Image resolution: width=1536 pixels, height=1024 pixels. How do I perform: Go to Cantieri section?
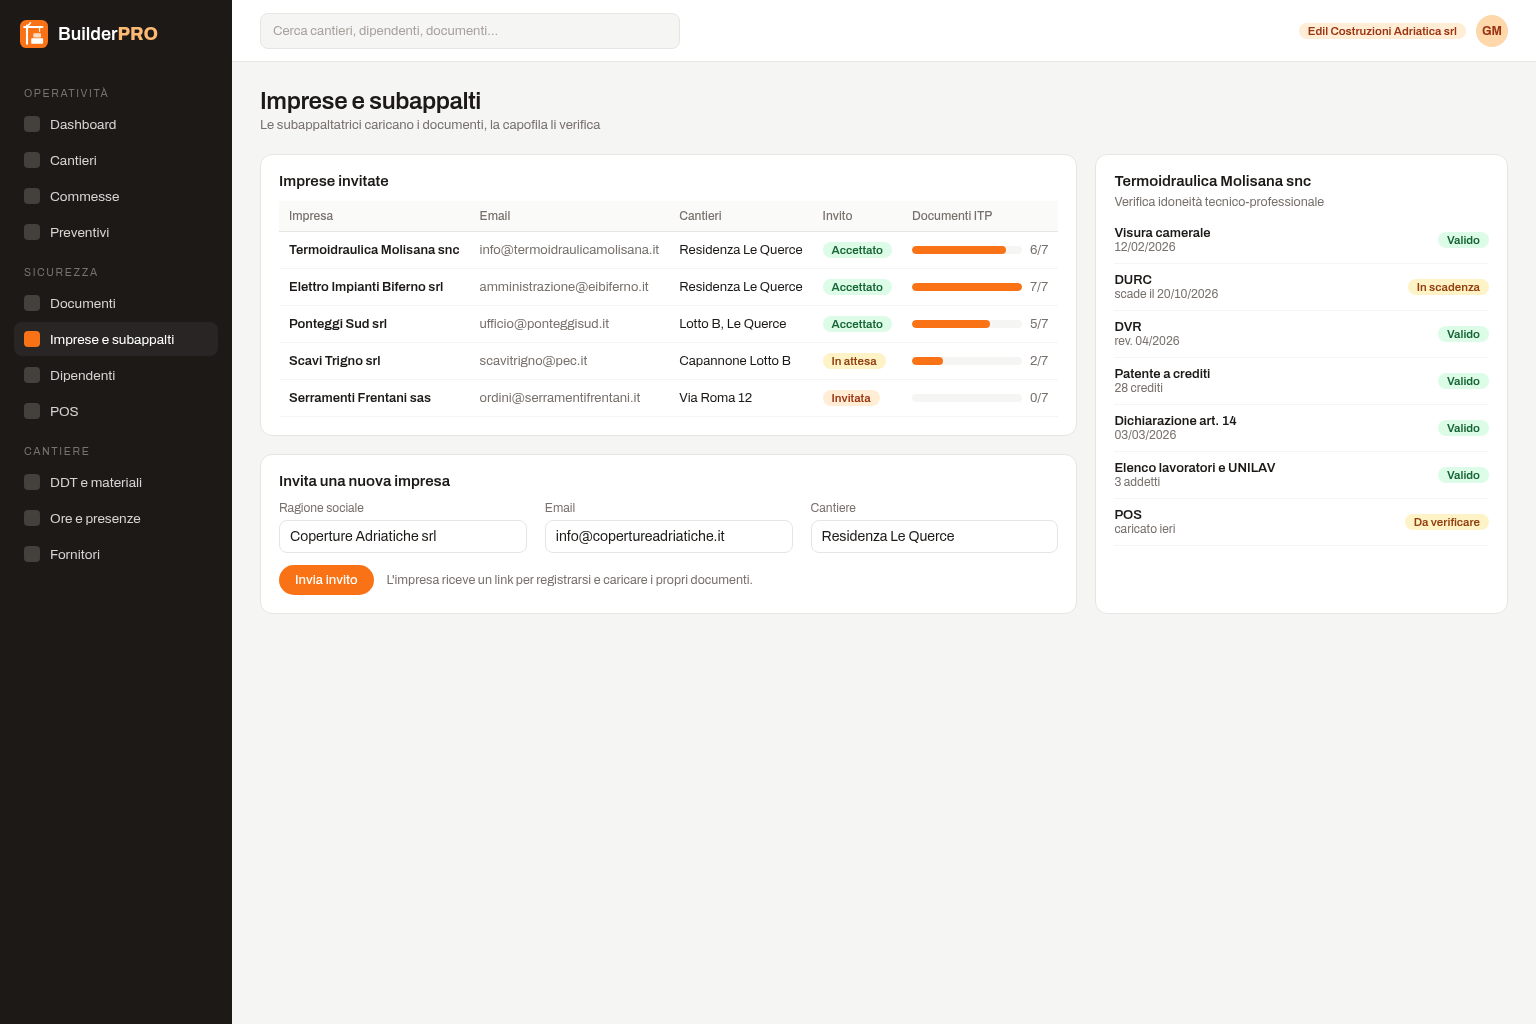[116, 160]
